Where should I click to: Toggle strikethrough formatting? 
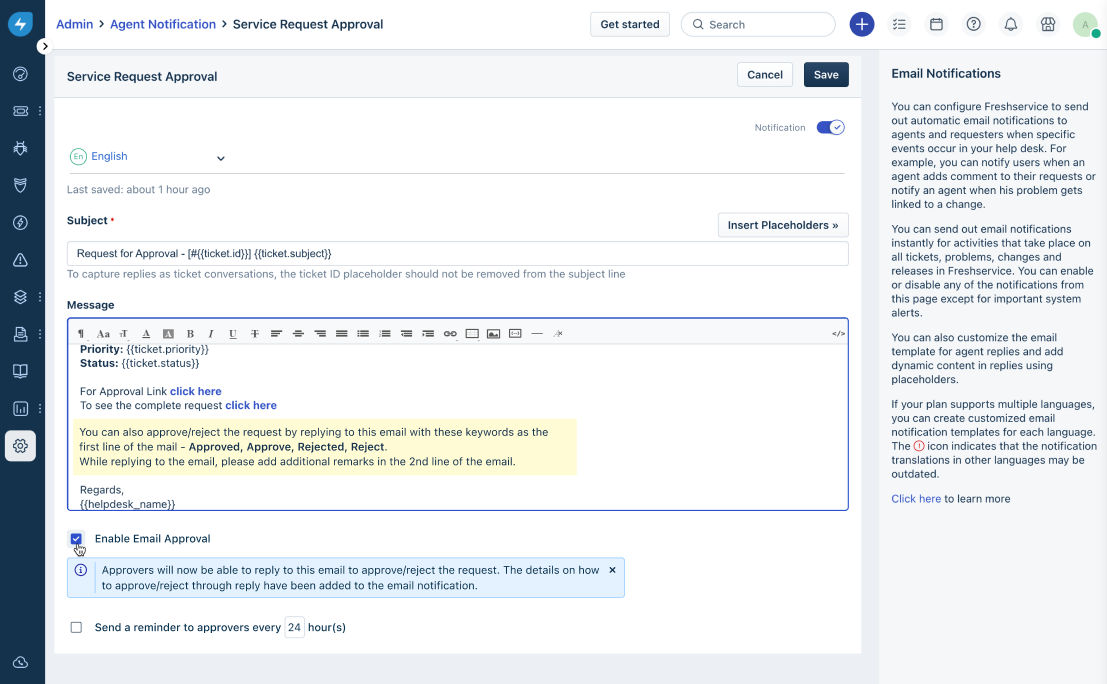point(255,334)
